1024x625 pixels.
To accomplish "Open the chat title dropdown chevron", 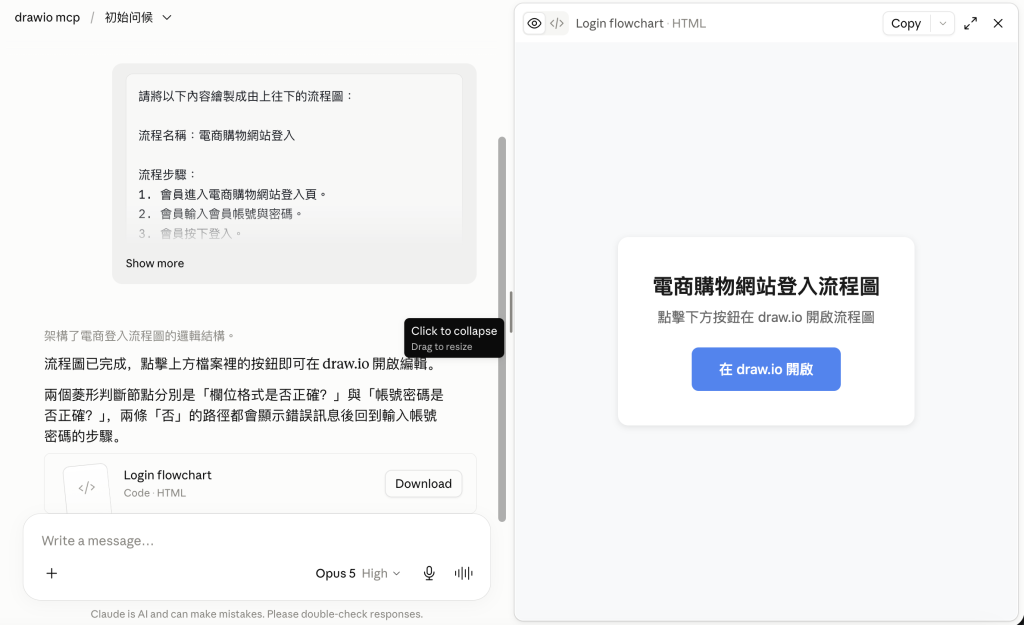I will point(167,18).
